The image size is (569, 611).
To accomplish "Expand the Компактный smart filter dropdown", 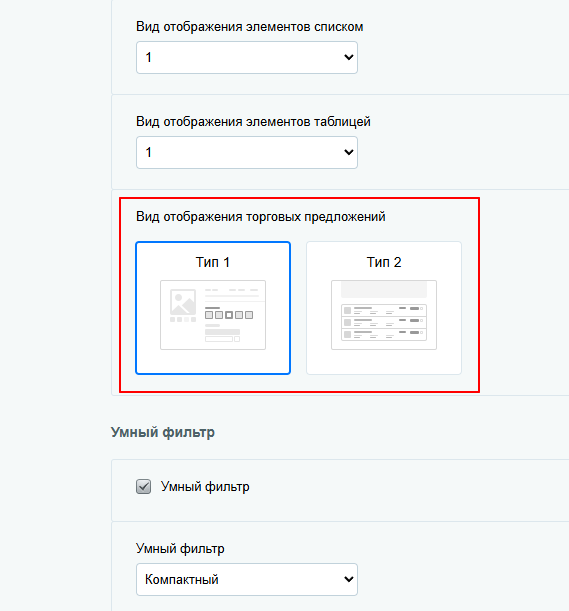I will click(x=247, y=579).
